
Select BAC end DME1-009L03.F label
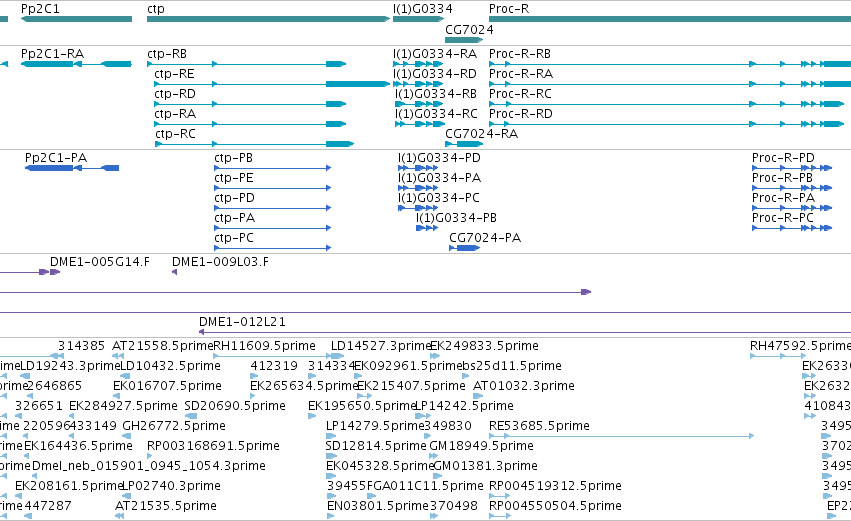tap(220, 262)
